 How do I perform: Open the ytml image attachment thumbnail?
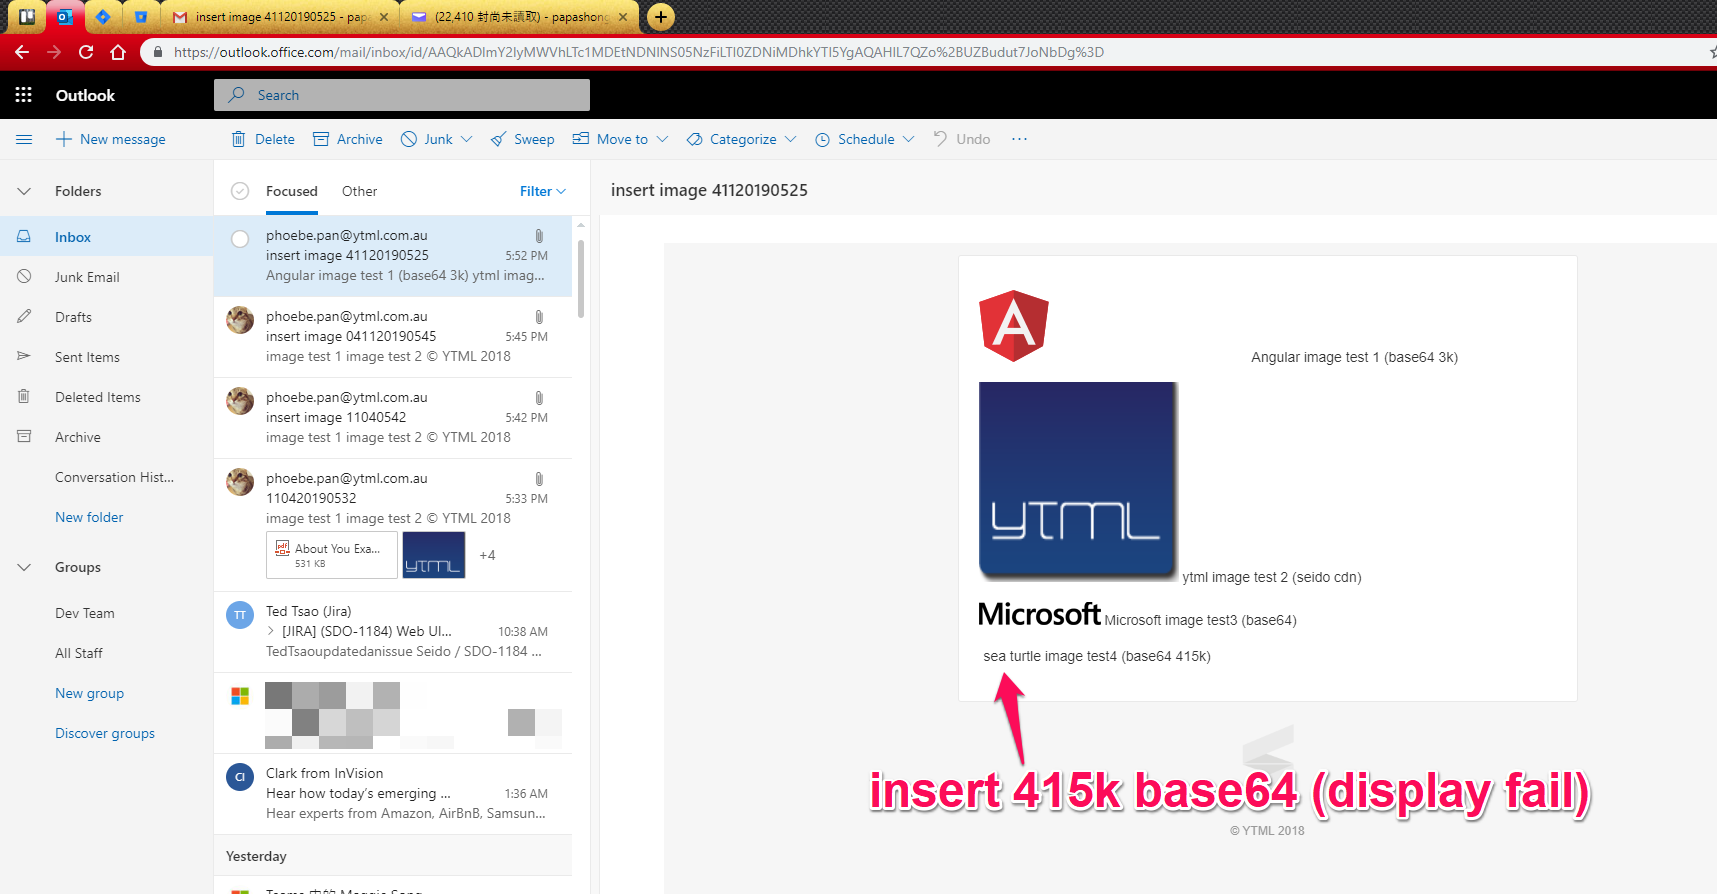coord(434,555)
